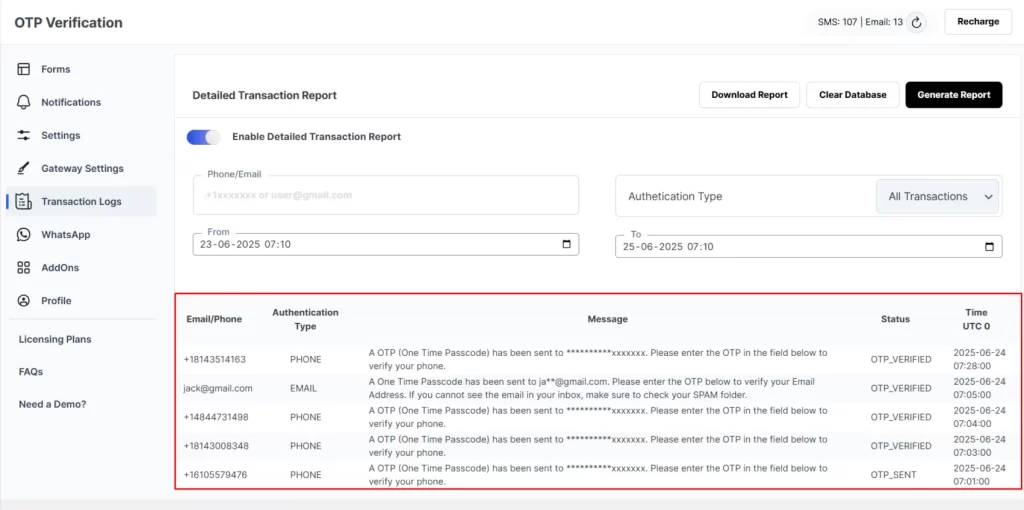Image resolution: width=1024 pixels, height=510 pixels.
Task: Refresh the SMS and Email balance
Action: coord(917,22)
